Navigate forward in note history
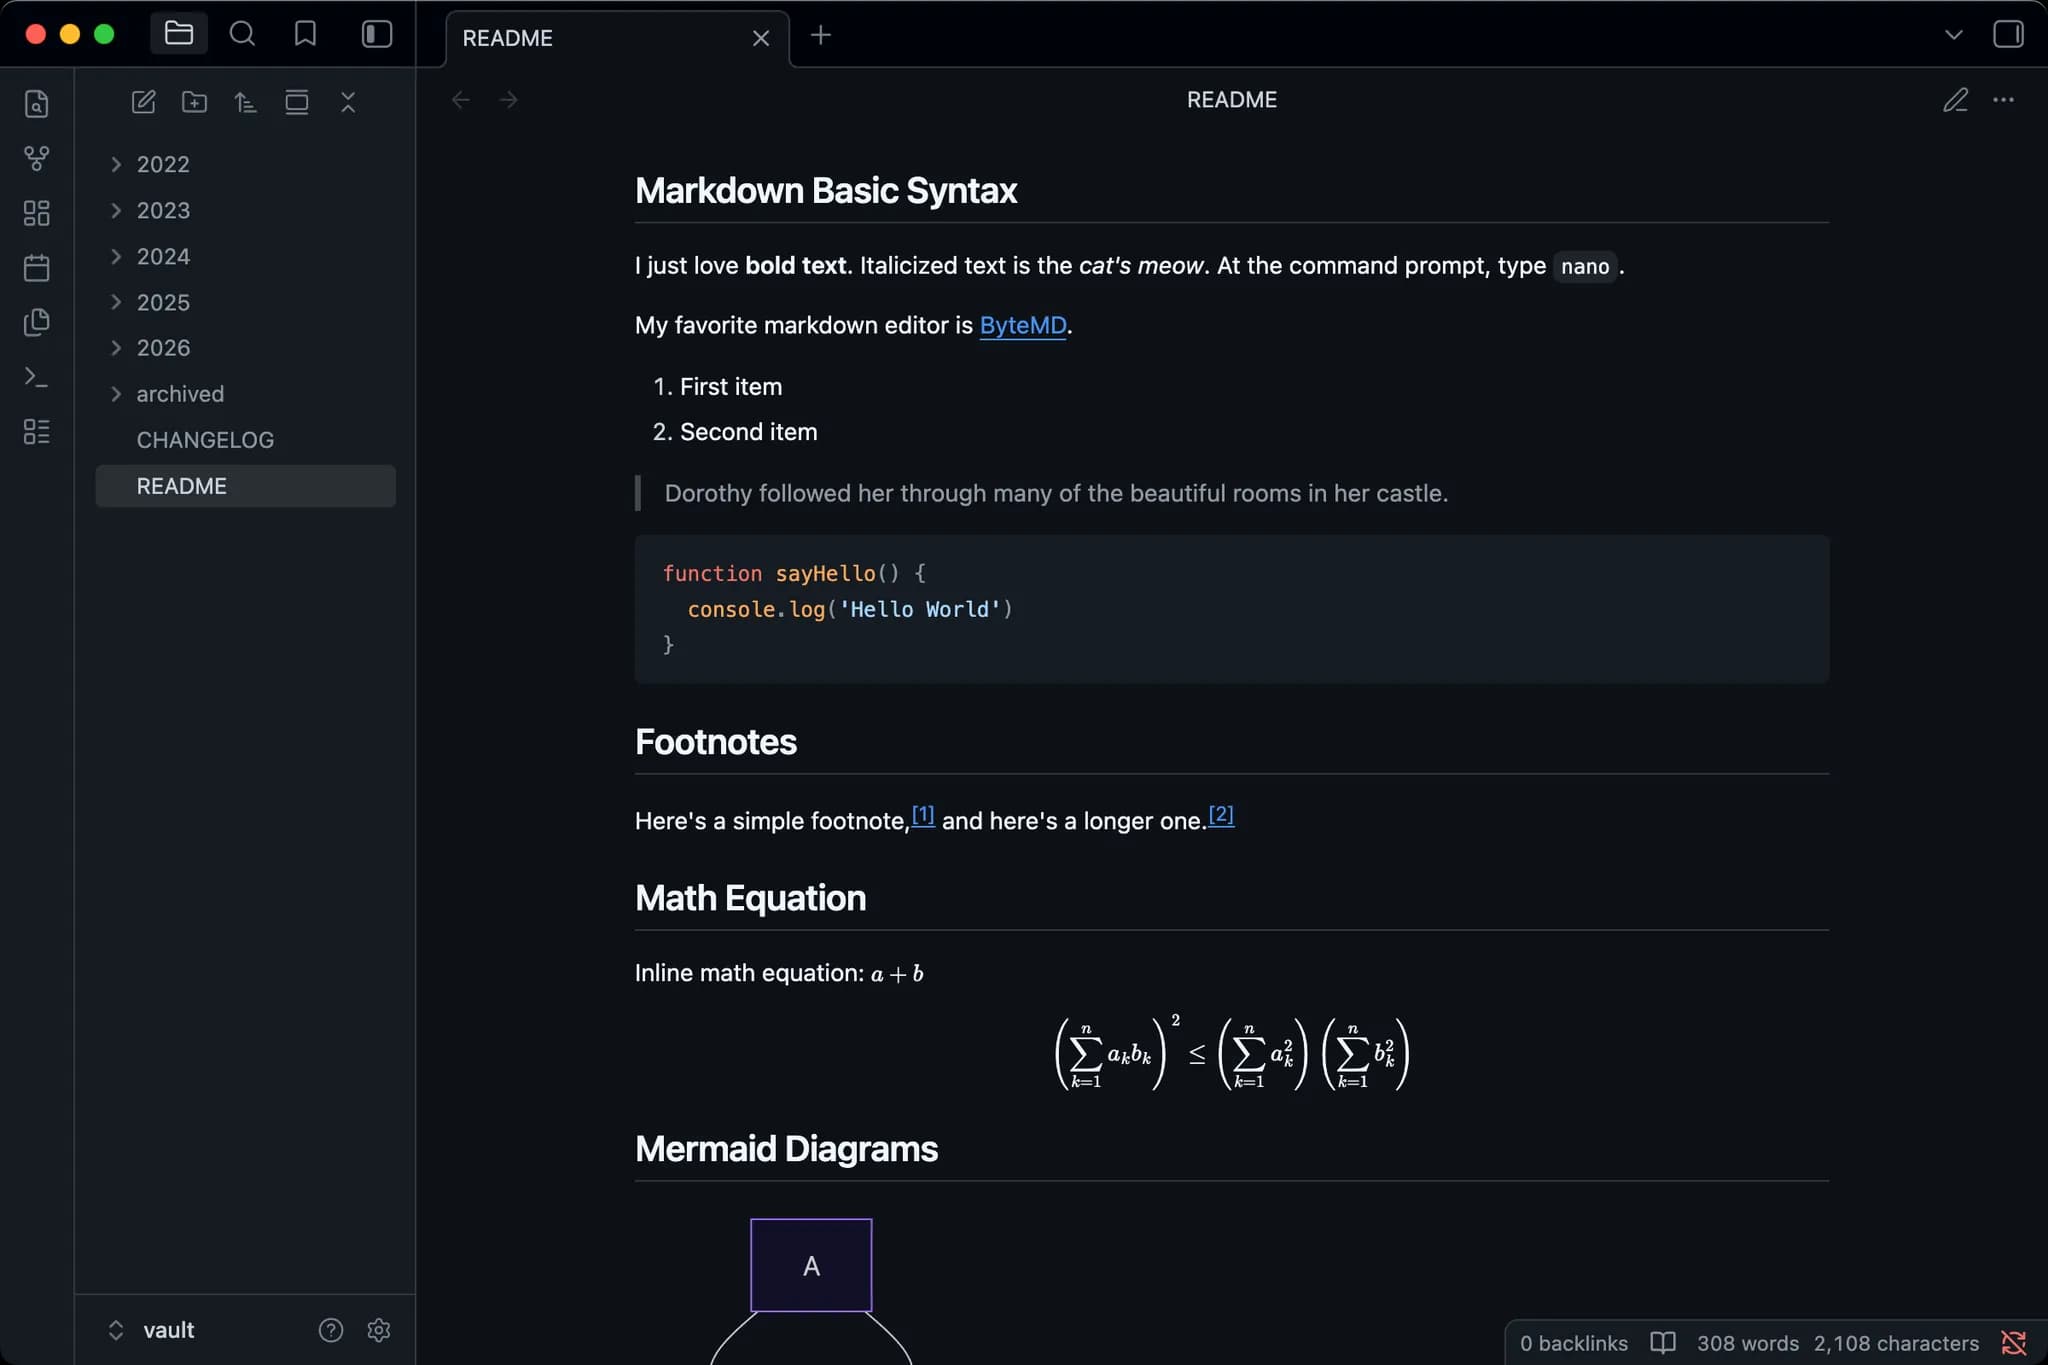The width and height of the screenshot is (2048, 1365). [509, 100]
